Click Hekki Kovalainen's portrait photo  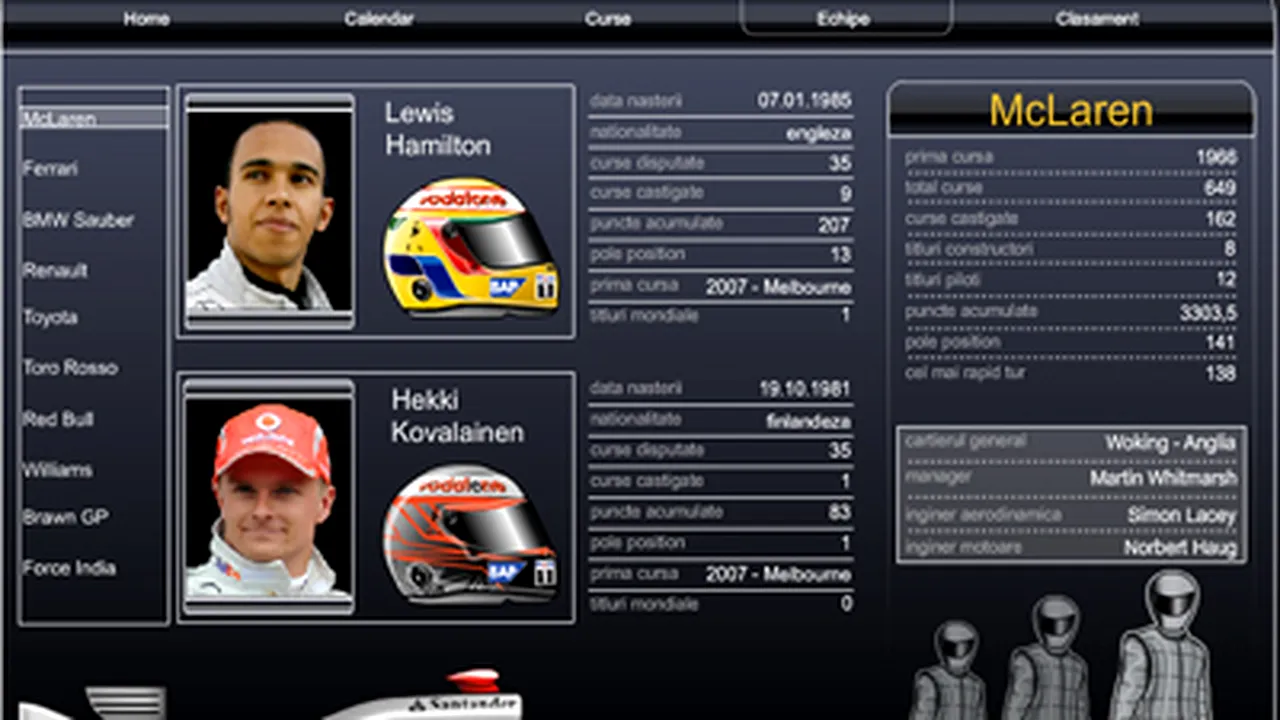(269, 497)
